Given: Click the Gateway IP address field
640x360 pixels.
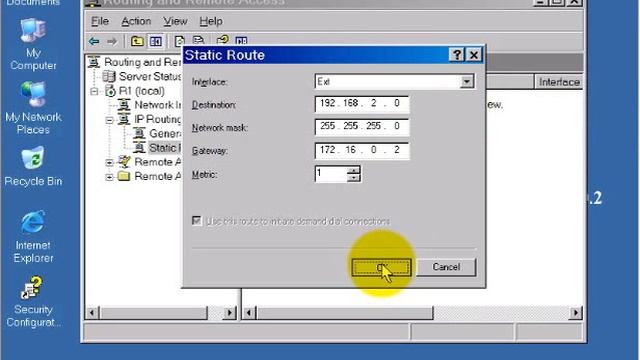Looking at the screenshot, I should point(362,150).
